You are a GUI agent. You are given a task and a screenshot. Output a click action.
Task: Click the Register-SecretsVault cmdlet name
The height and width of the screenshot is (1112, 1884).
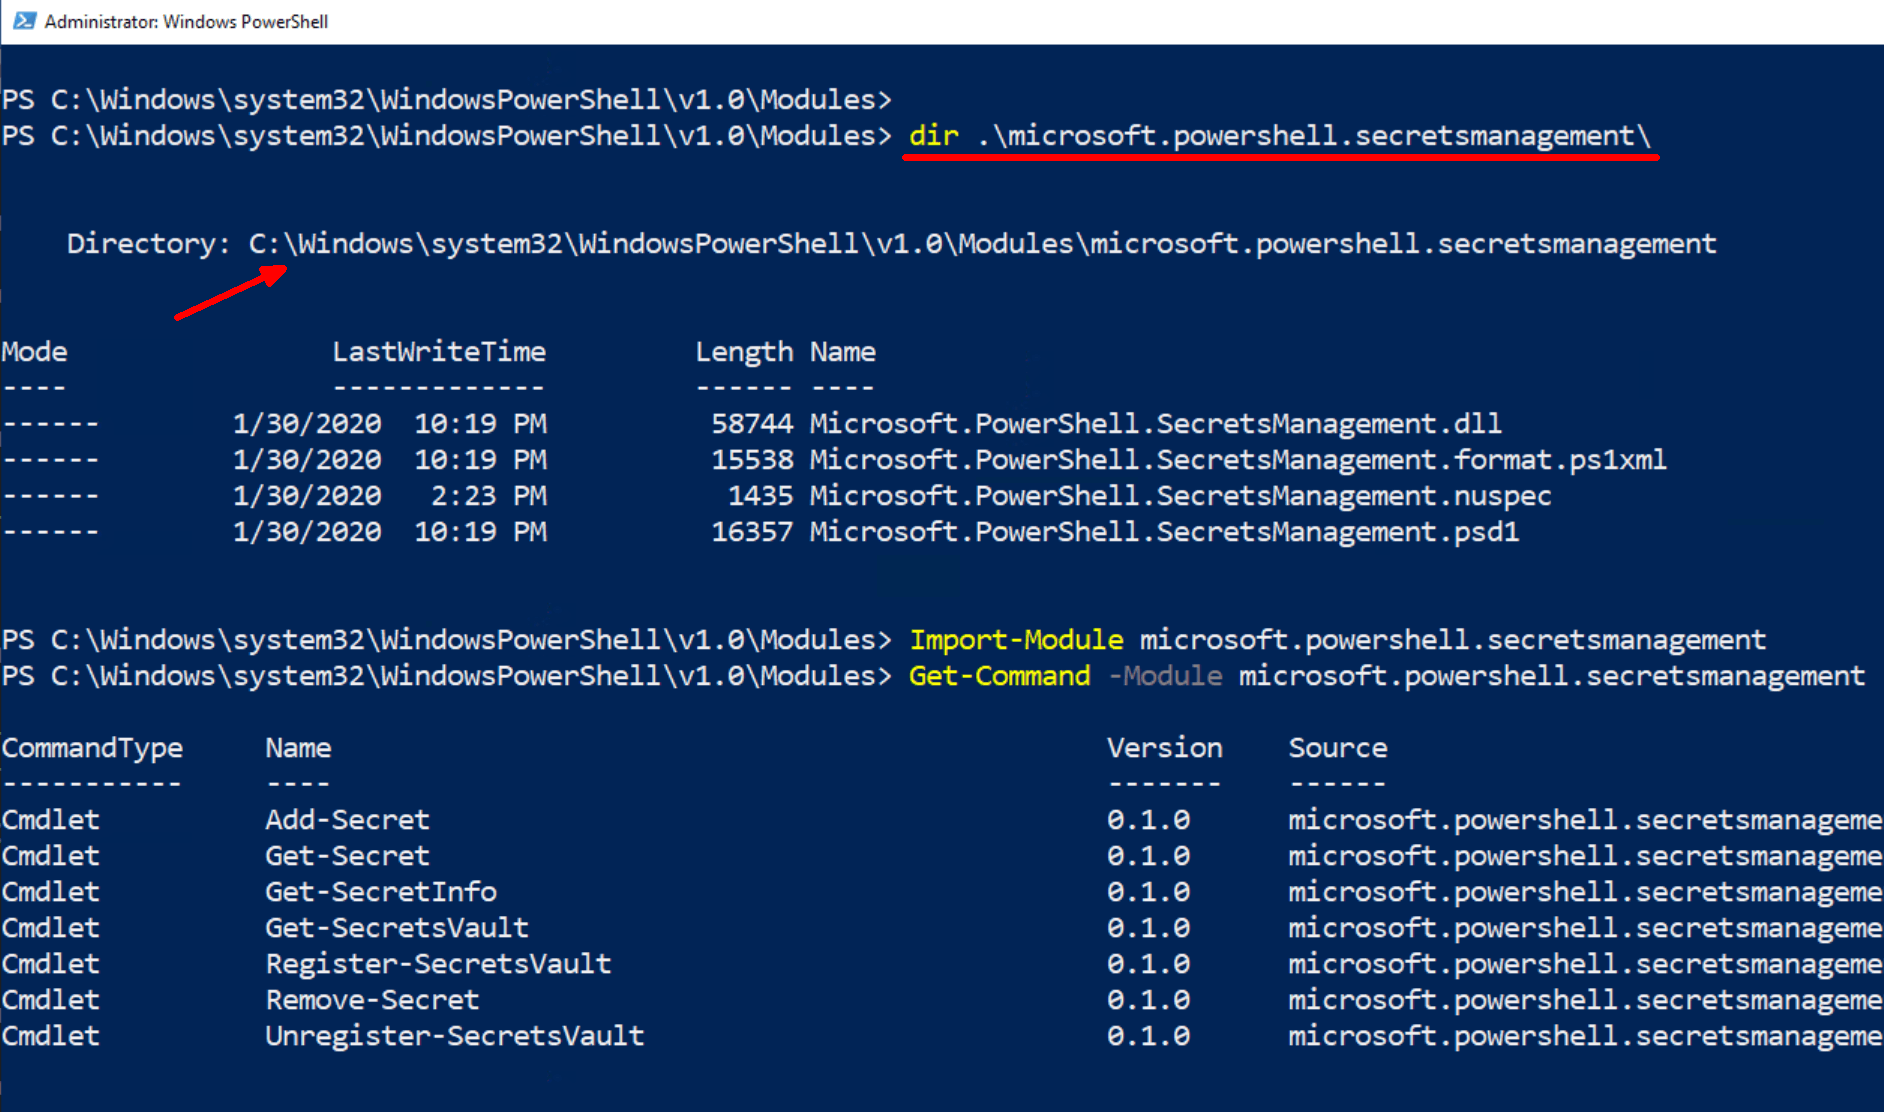(438, 964)
